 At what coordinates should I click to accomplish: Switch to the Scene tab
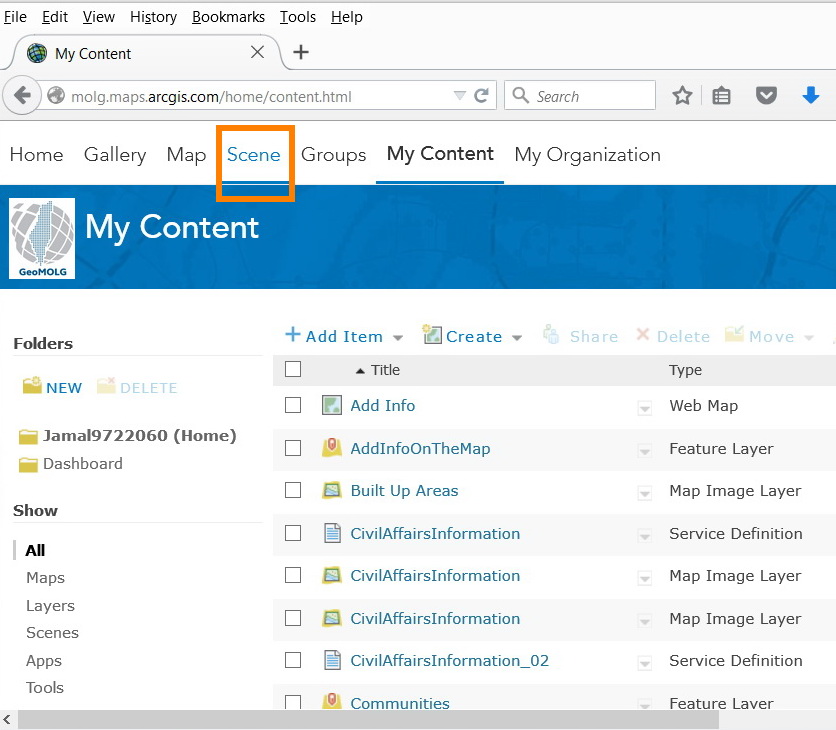[254, 155]
